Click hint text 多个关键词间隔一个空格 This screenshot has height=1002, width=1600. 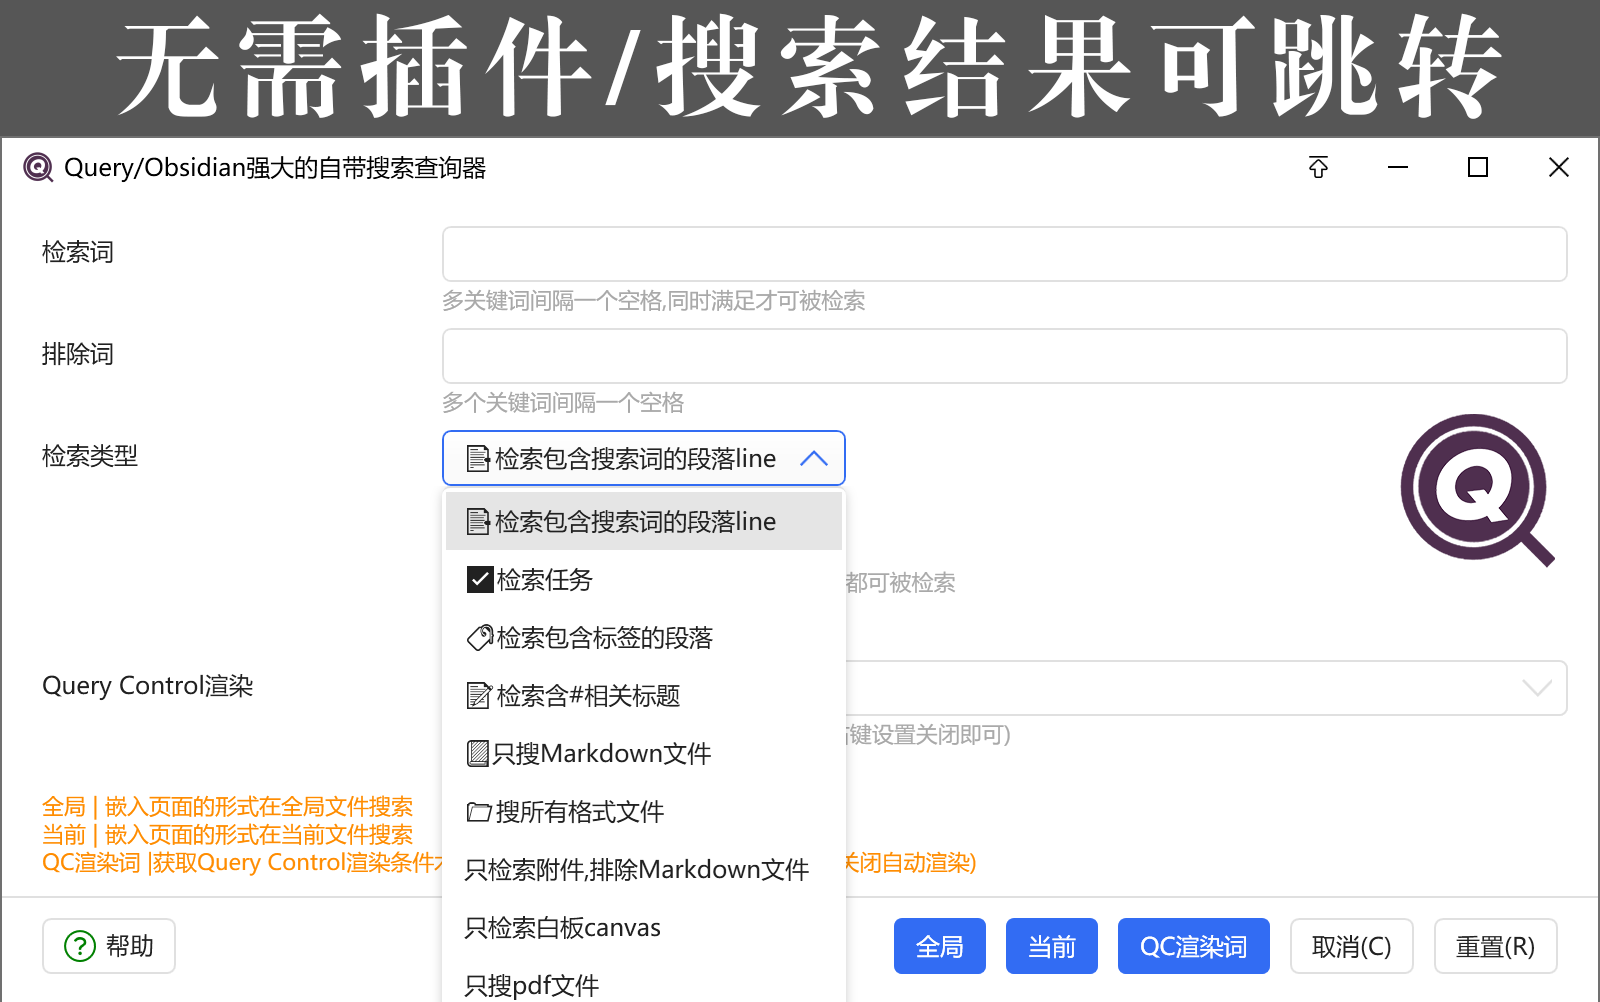click(563, 403)
